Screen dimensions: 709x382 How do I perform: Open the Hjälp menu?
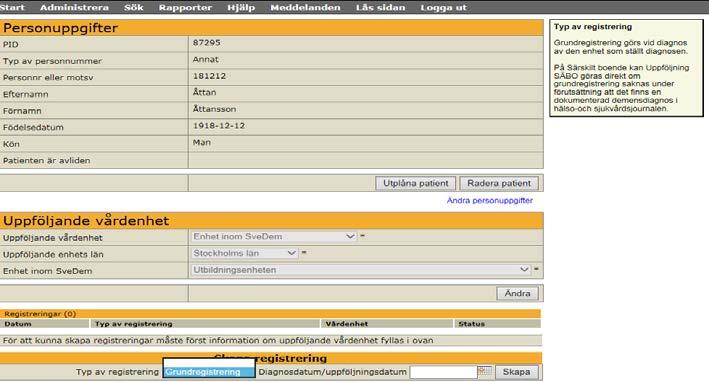click(241, 7)
